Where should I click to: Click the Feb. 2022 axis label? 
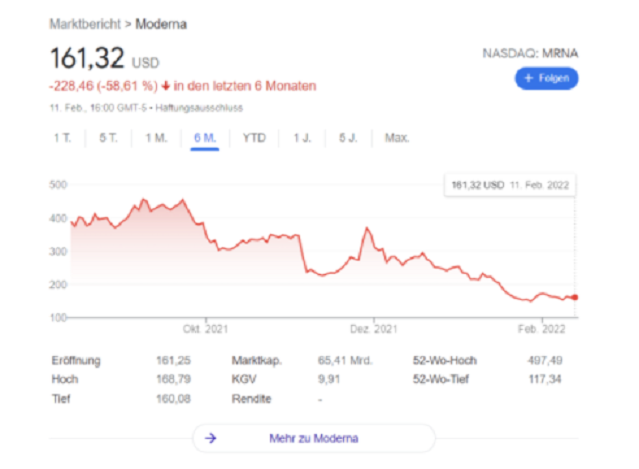tap(542, 329)
